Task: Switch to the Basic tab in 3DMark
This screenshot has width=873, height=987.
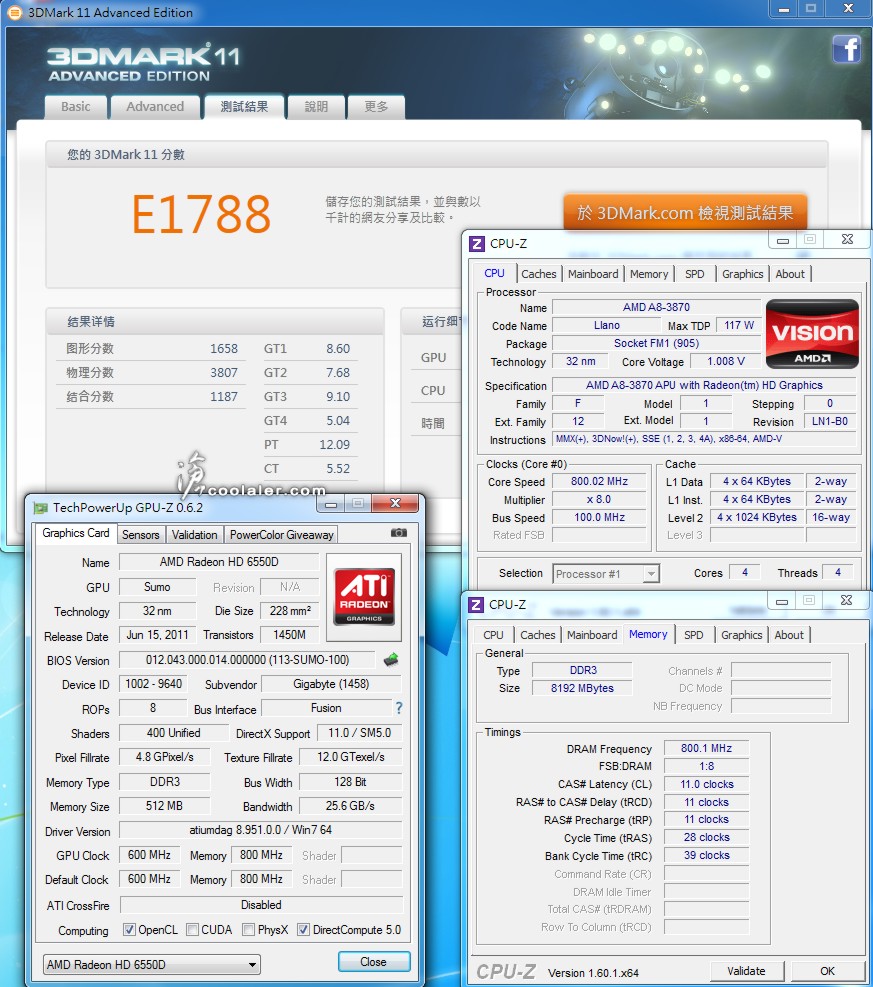Action: [x=76, y=107]
